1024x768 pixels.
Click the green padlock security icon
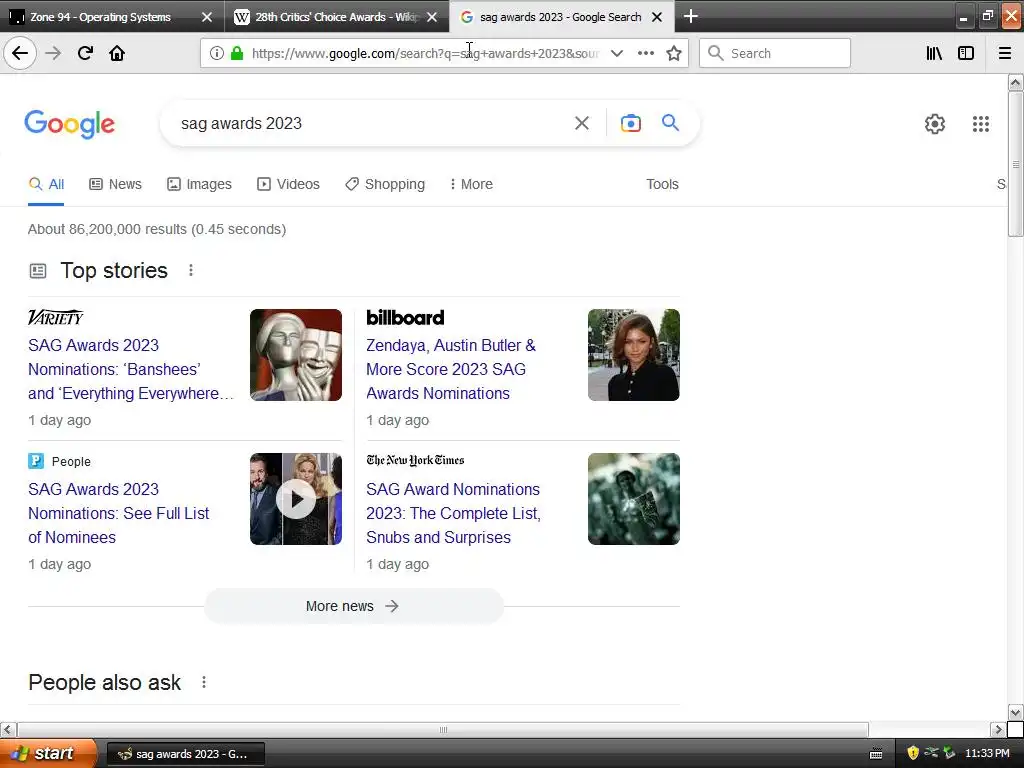tap(237, 53)
